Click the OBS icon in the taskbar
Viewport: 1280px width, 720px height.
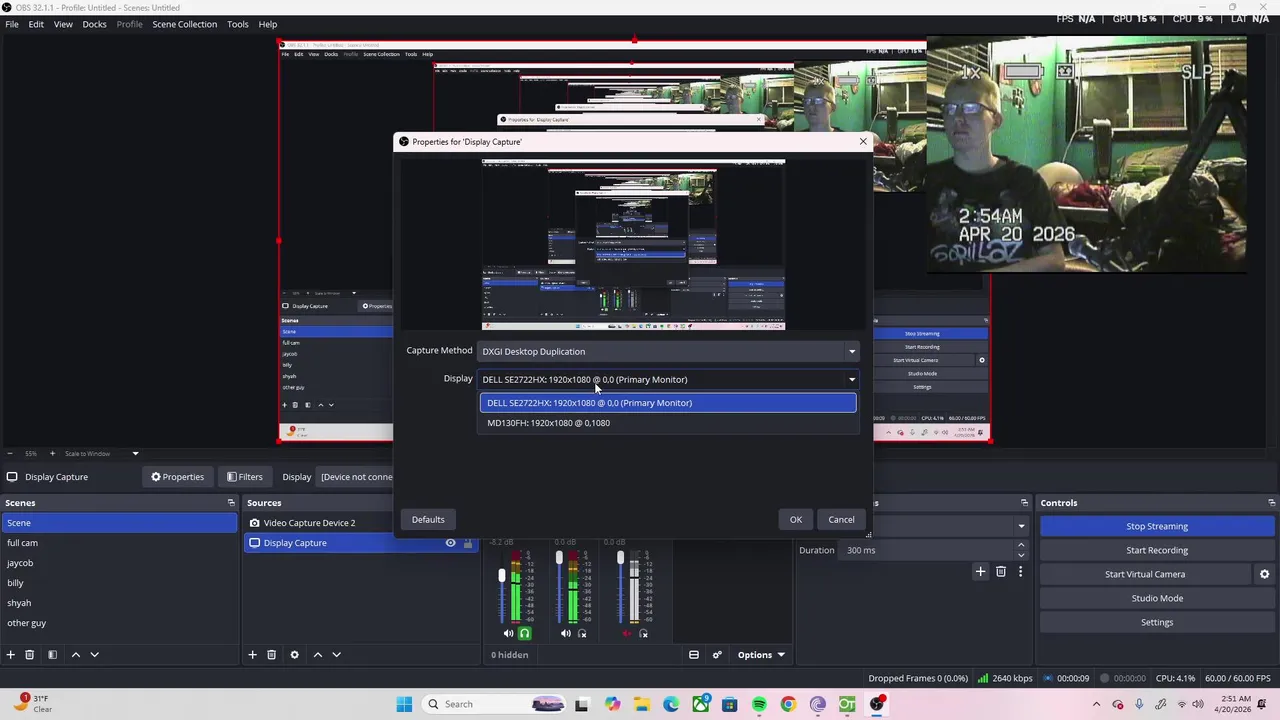coord(877,704)
